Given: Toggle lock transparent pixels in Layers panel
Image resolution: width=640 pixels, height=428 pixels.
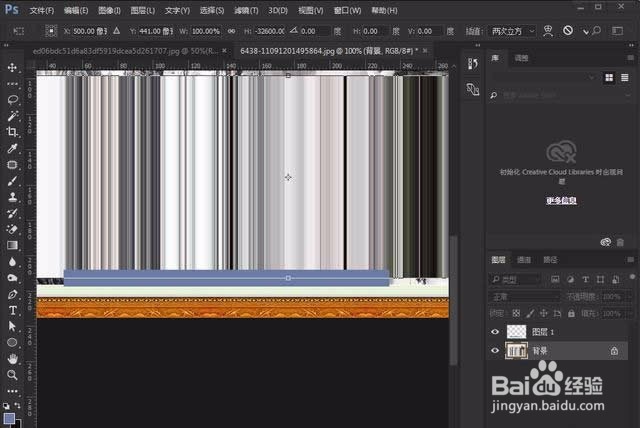Looking at the screenshot, I should click(516, 313).
